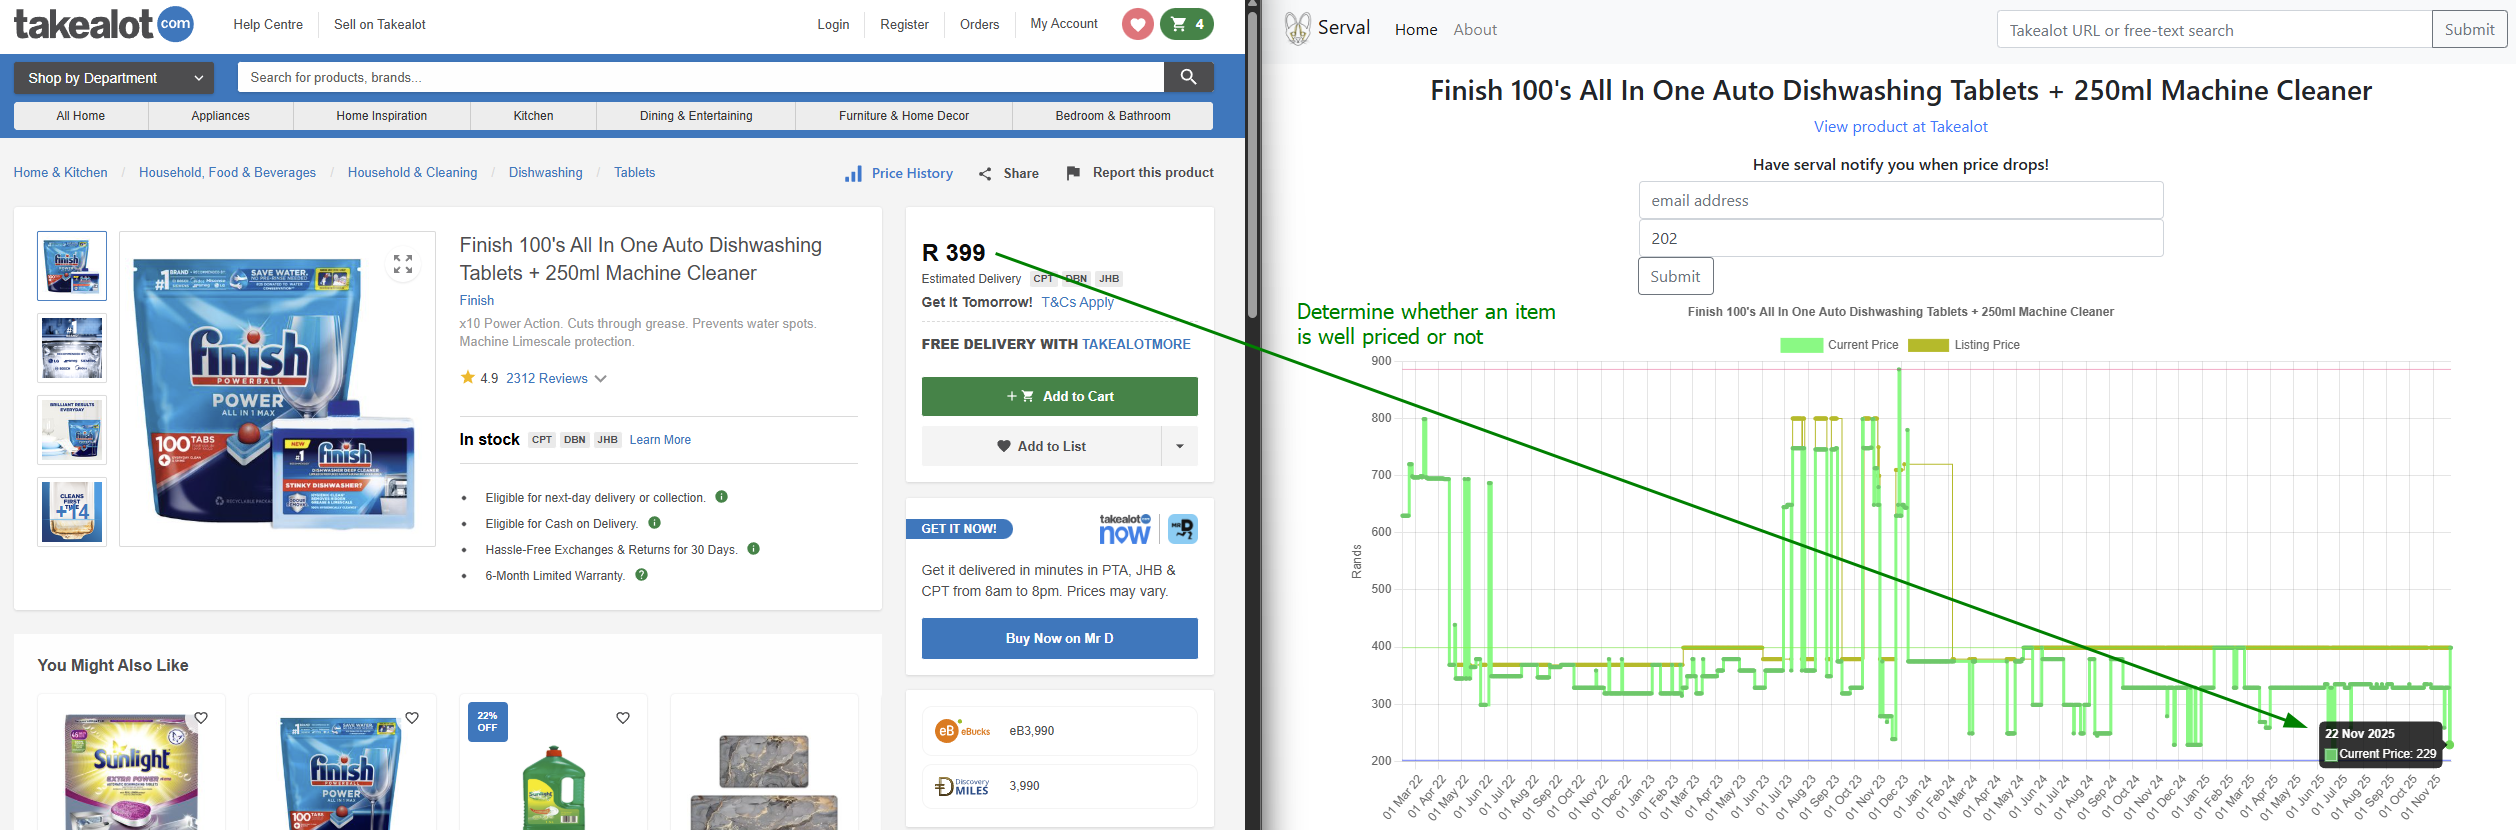Screen dimensions: 2516x830
Task: Open the About page in Serval
Action: pyautogui.click(x=1475, y=30)
